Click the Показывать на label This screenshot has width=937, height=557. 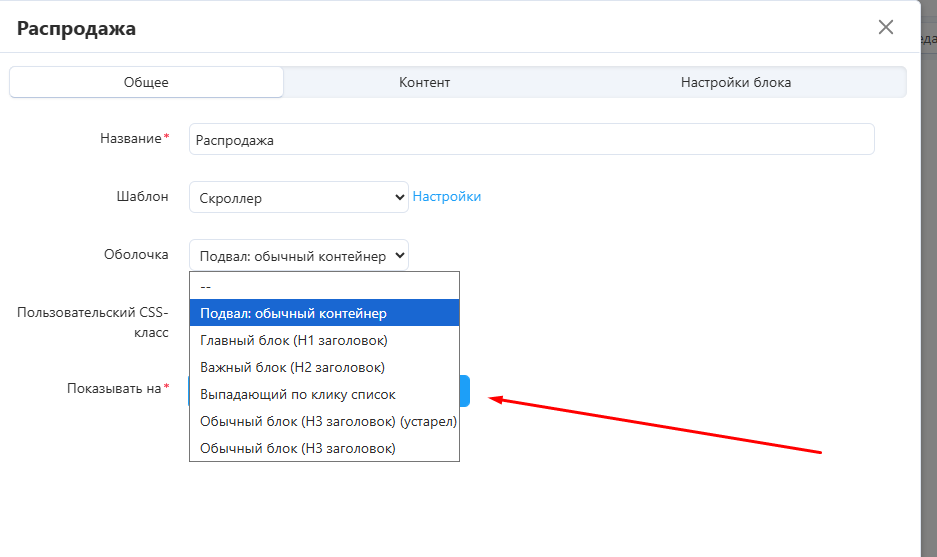[114, 388]
